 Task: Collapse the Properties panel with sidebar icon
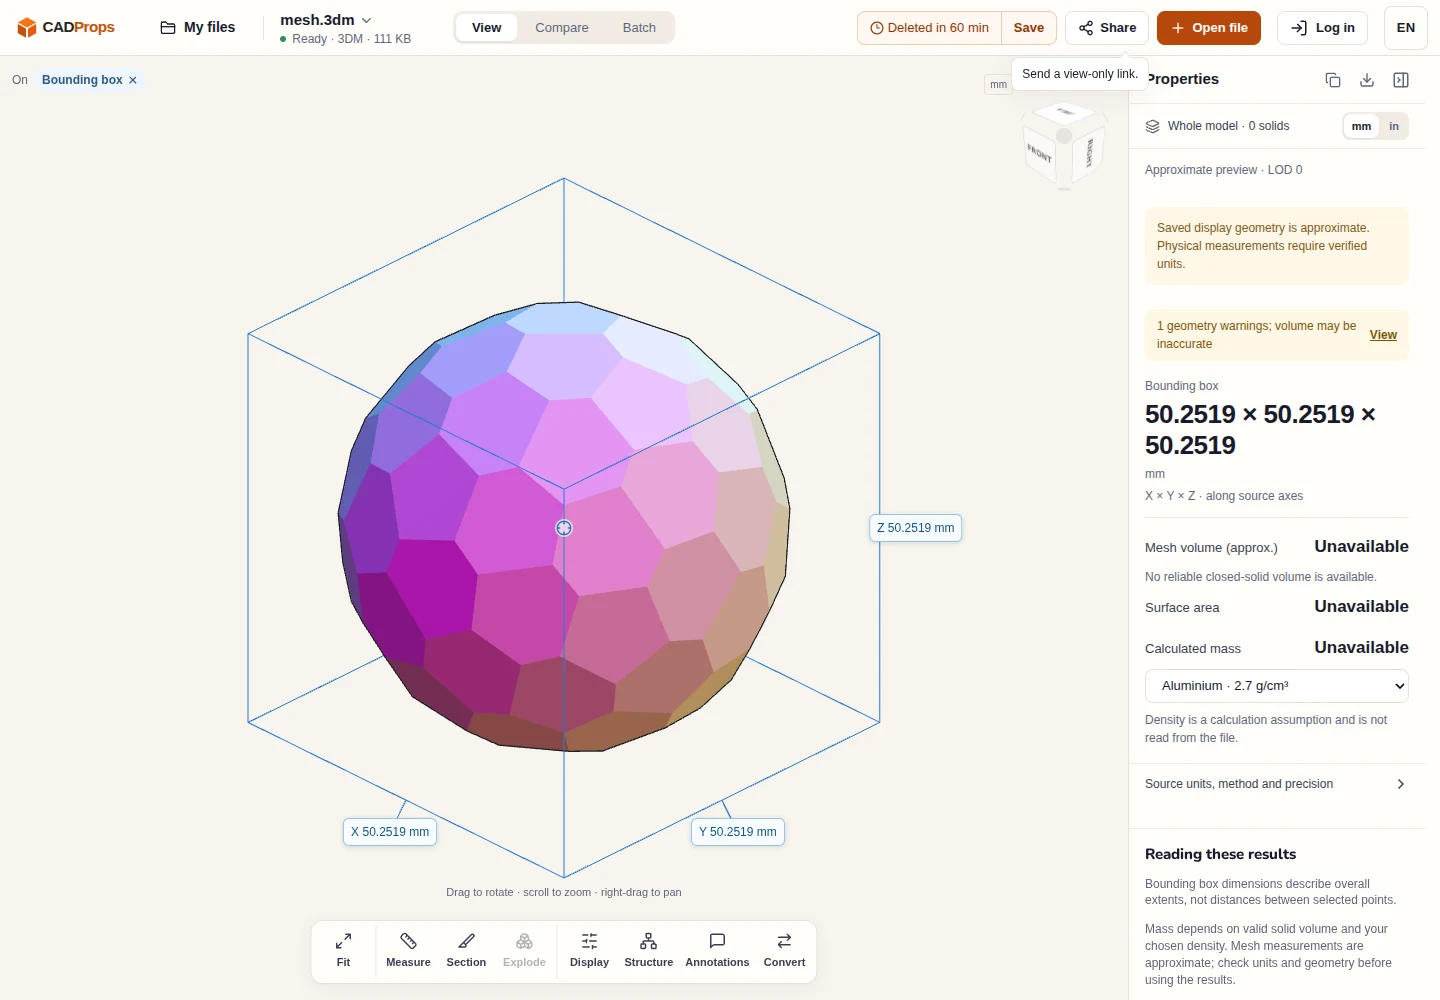(x=1401, y=80)
